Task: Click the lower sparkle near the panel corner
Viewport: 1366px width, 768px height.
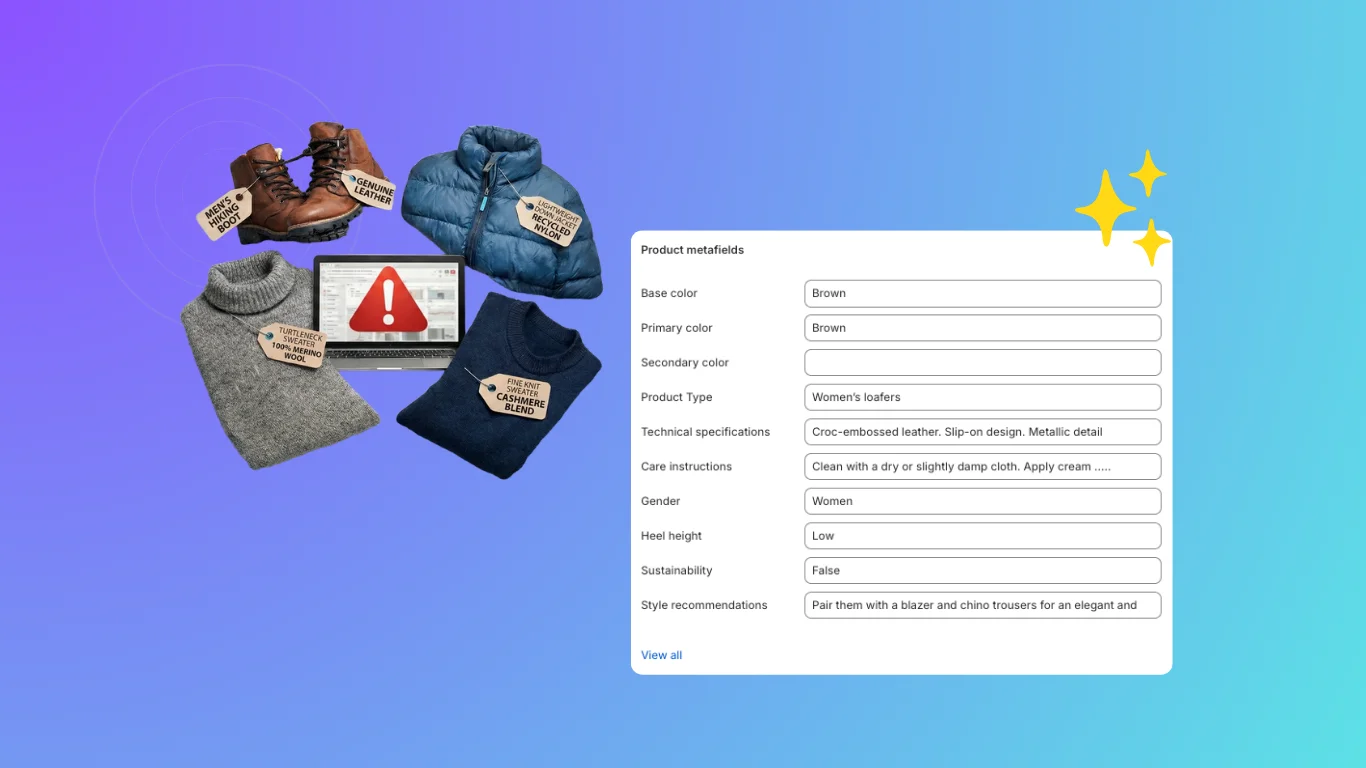Action: pos(1150,243)
